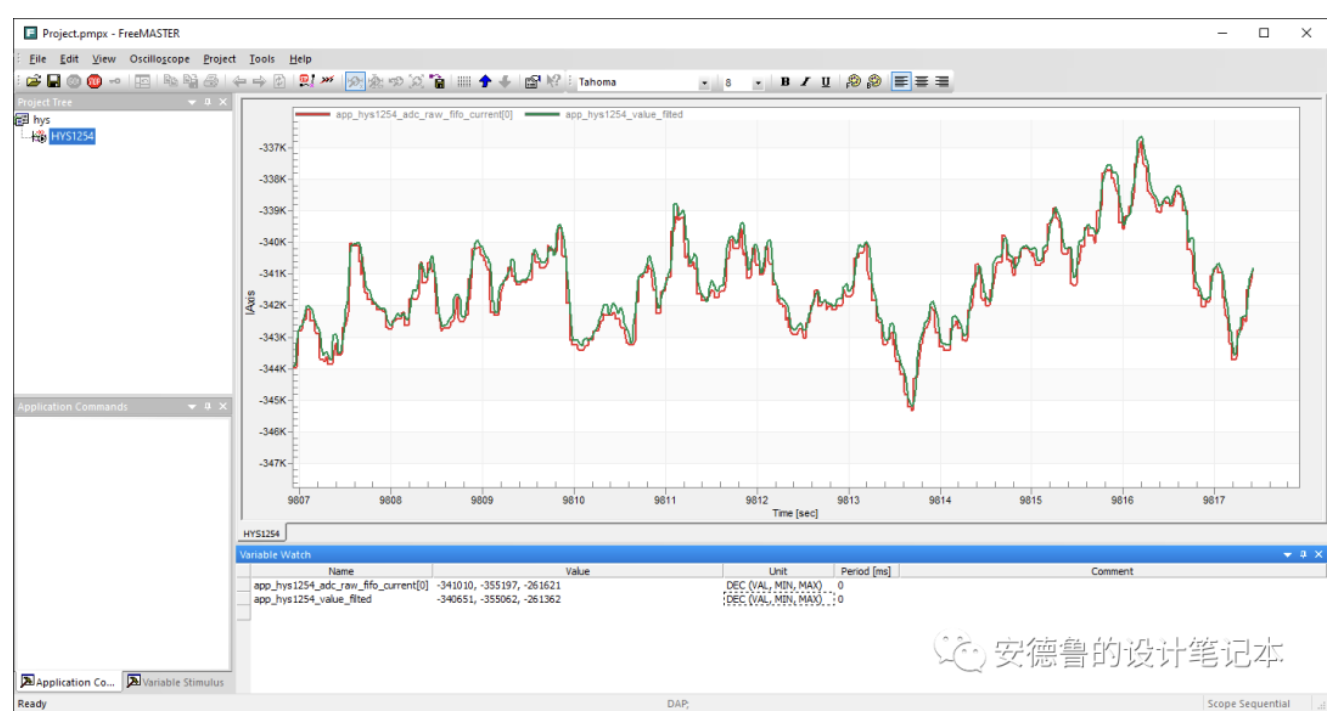
Task: Open Application Commands panel dropdown arrow
Action: [192, 407]
